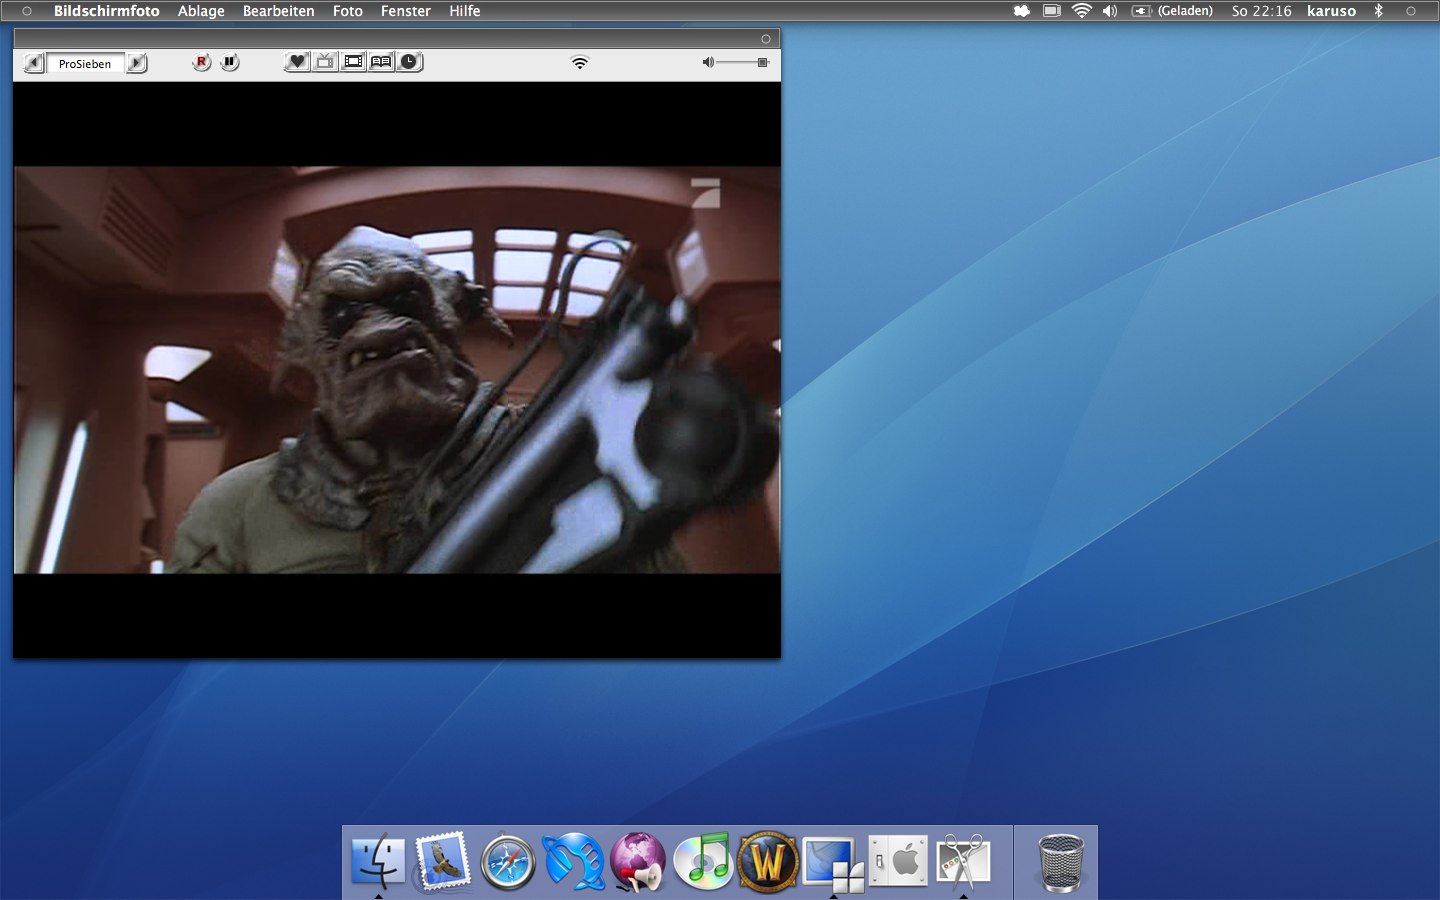The height and width of the screenshot is (900, 1440).
Task: Open the Fenster menu
Action: point(405,11)
